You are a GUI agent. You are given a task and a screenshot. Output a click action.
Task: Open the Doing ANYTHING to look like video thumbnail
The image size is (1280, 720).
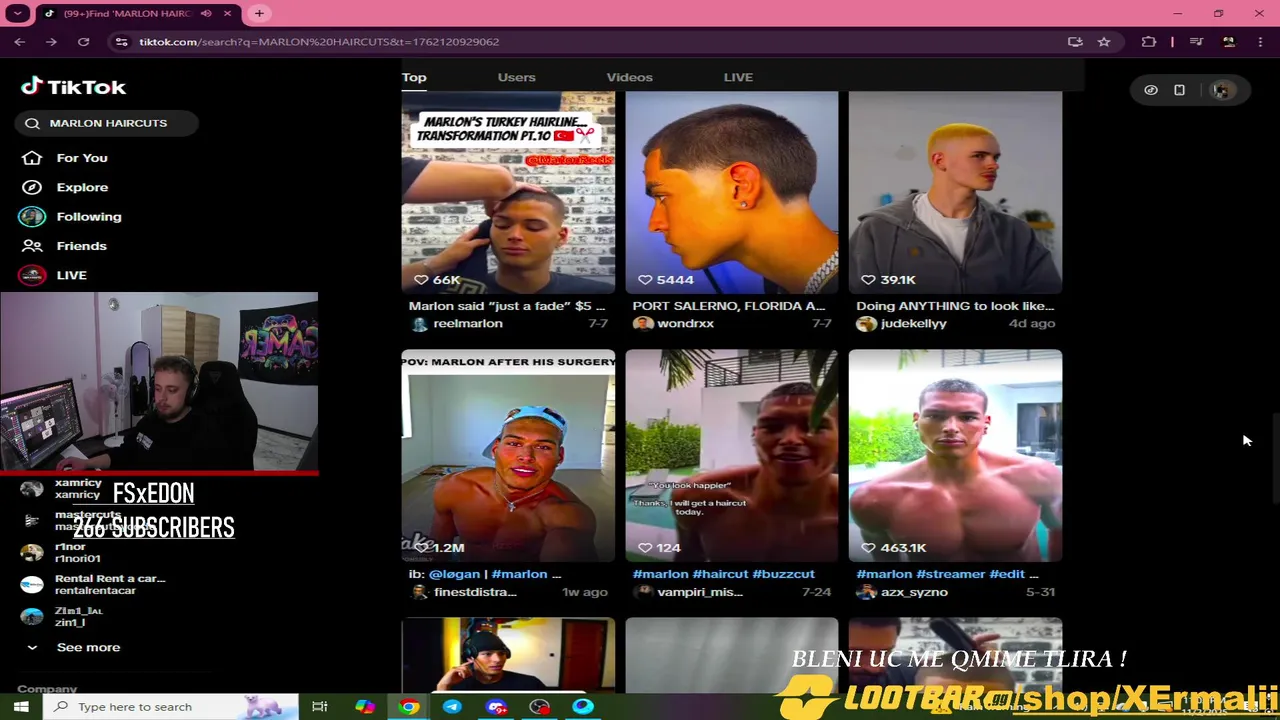[x=955, y=193]
